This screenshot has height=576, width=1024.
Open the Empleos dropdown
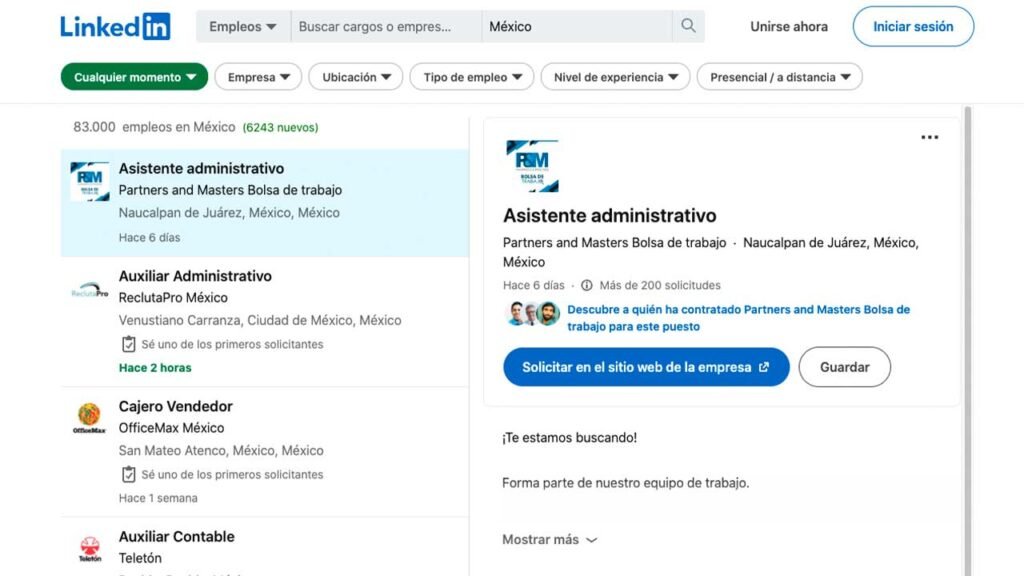243,27
